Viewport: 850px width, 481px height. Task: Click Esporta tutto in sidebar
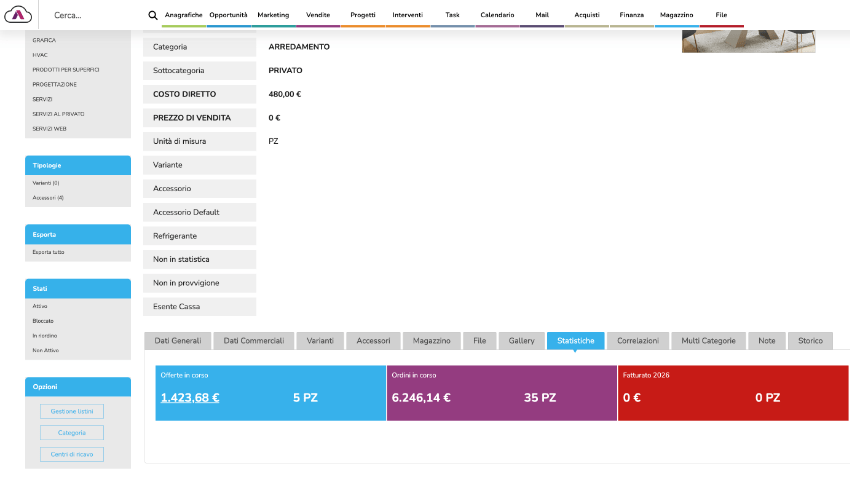coord(48,252)
